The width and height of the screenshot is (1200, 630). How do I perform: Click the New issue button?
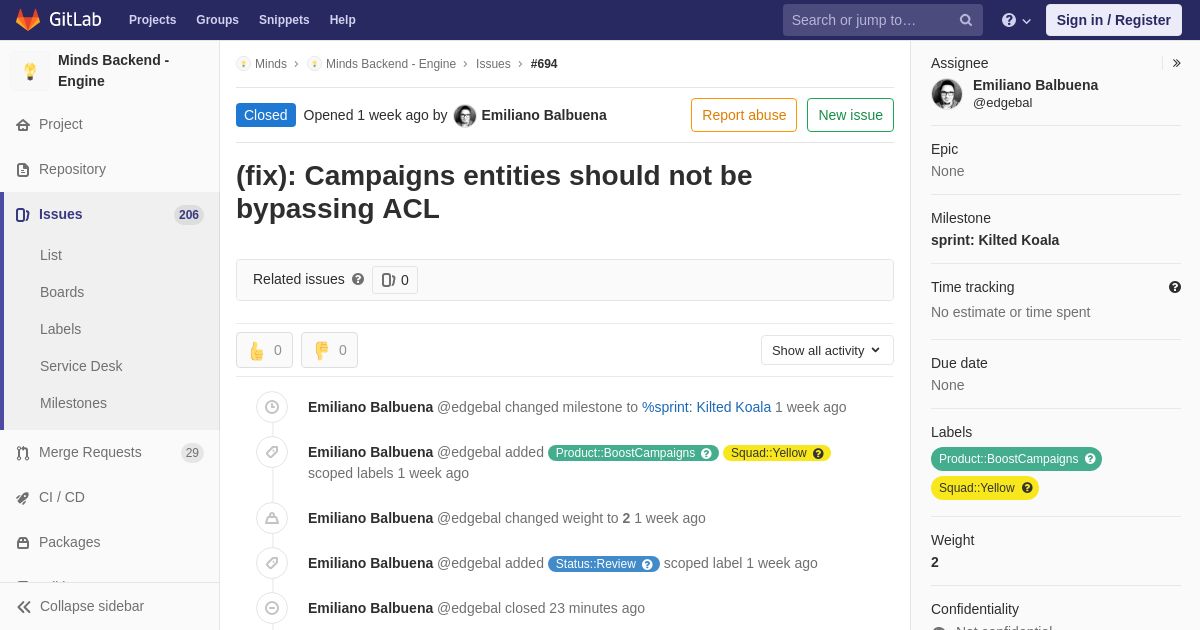[850, 115]
